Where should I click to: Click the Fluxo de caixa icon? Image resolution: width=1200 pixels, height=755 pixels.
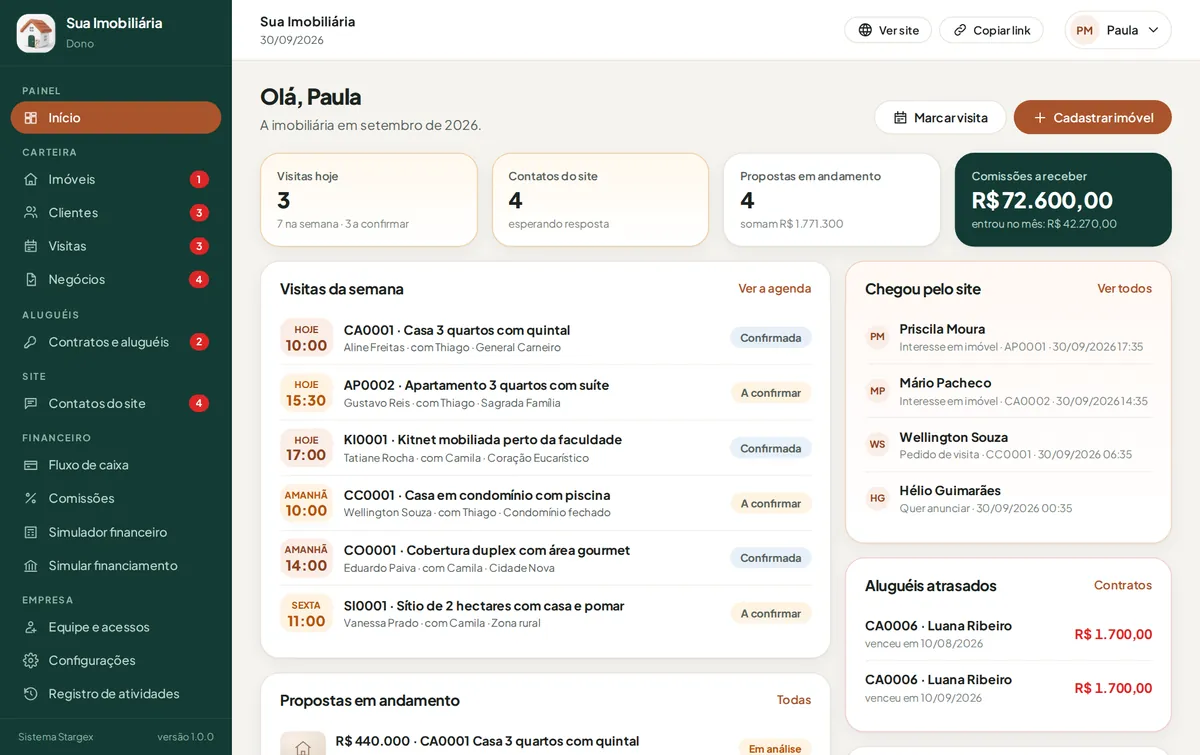point(31,465)
